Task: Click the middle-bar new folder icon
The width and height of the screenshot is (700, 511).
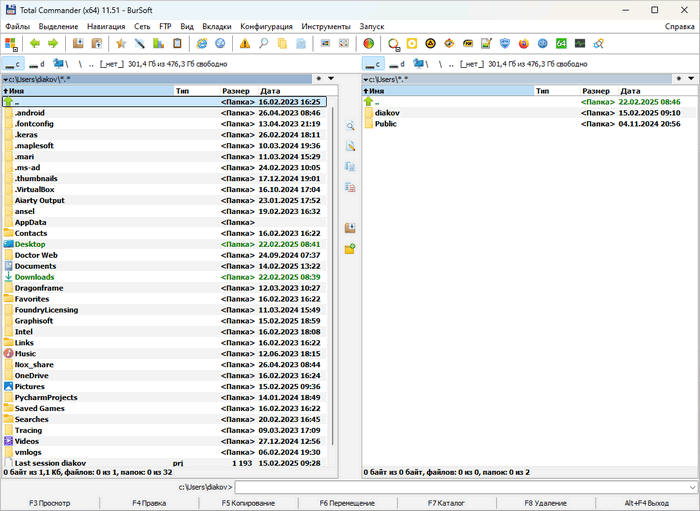Action: [350, 249]
